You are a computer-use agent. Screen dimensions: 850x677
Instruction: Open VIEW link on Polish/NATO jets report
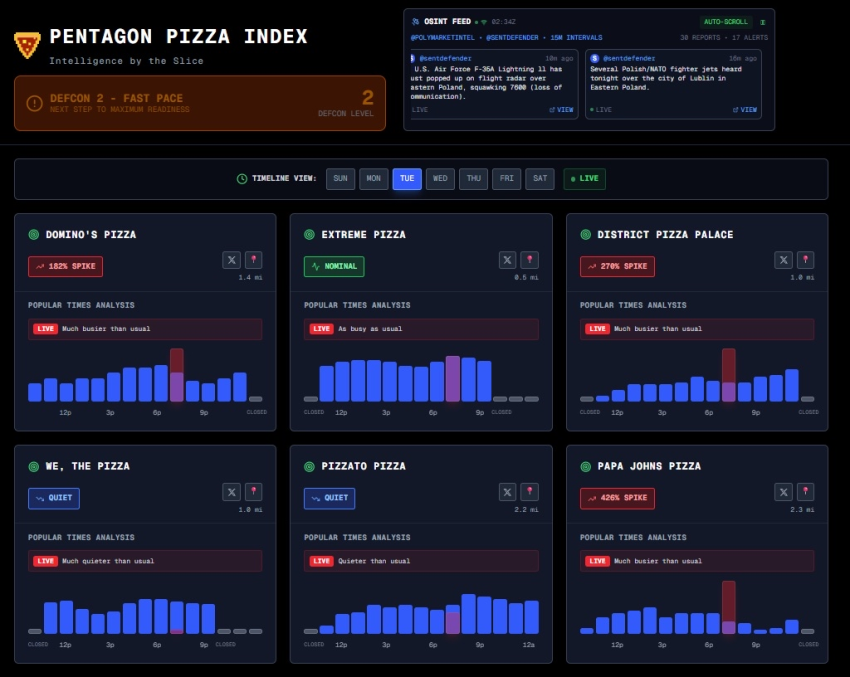pyautogui.click(x=745, y=110)
